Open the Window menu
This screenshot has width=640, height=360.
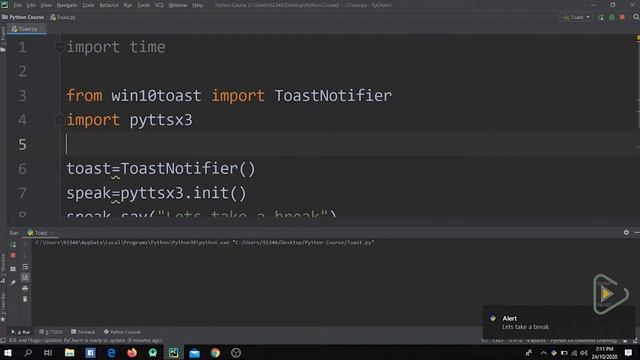(x=178, y=5)
